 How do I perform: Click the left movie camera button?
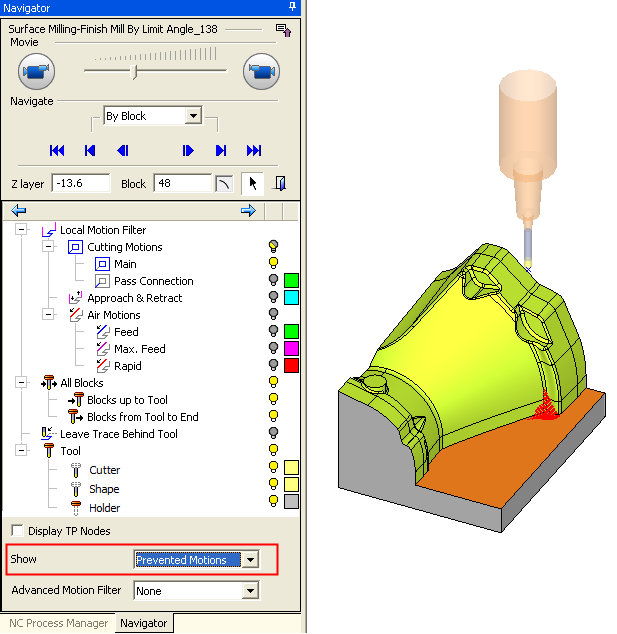[x=36, y=72]
